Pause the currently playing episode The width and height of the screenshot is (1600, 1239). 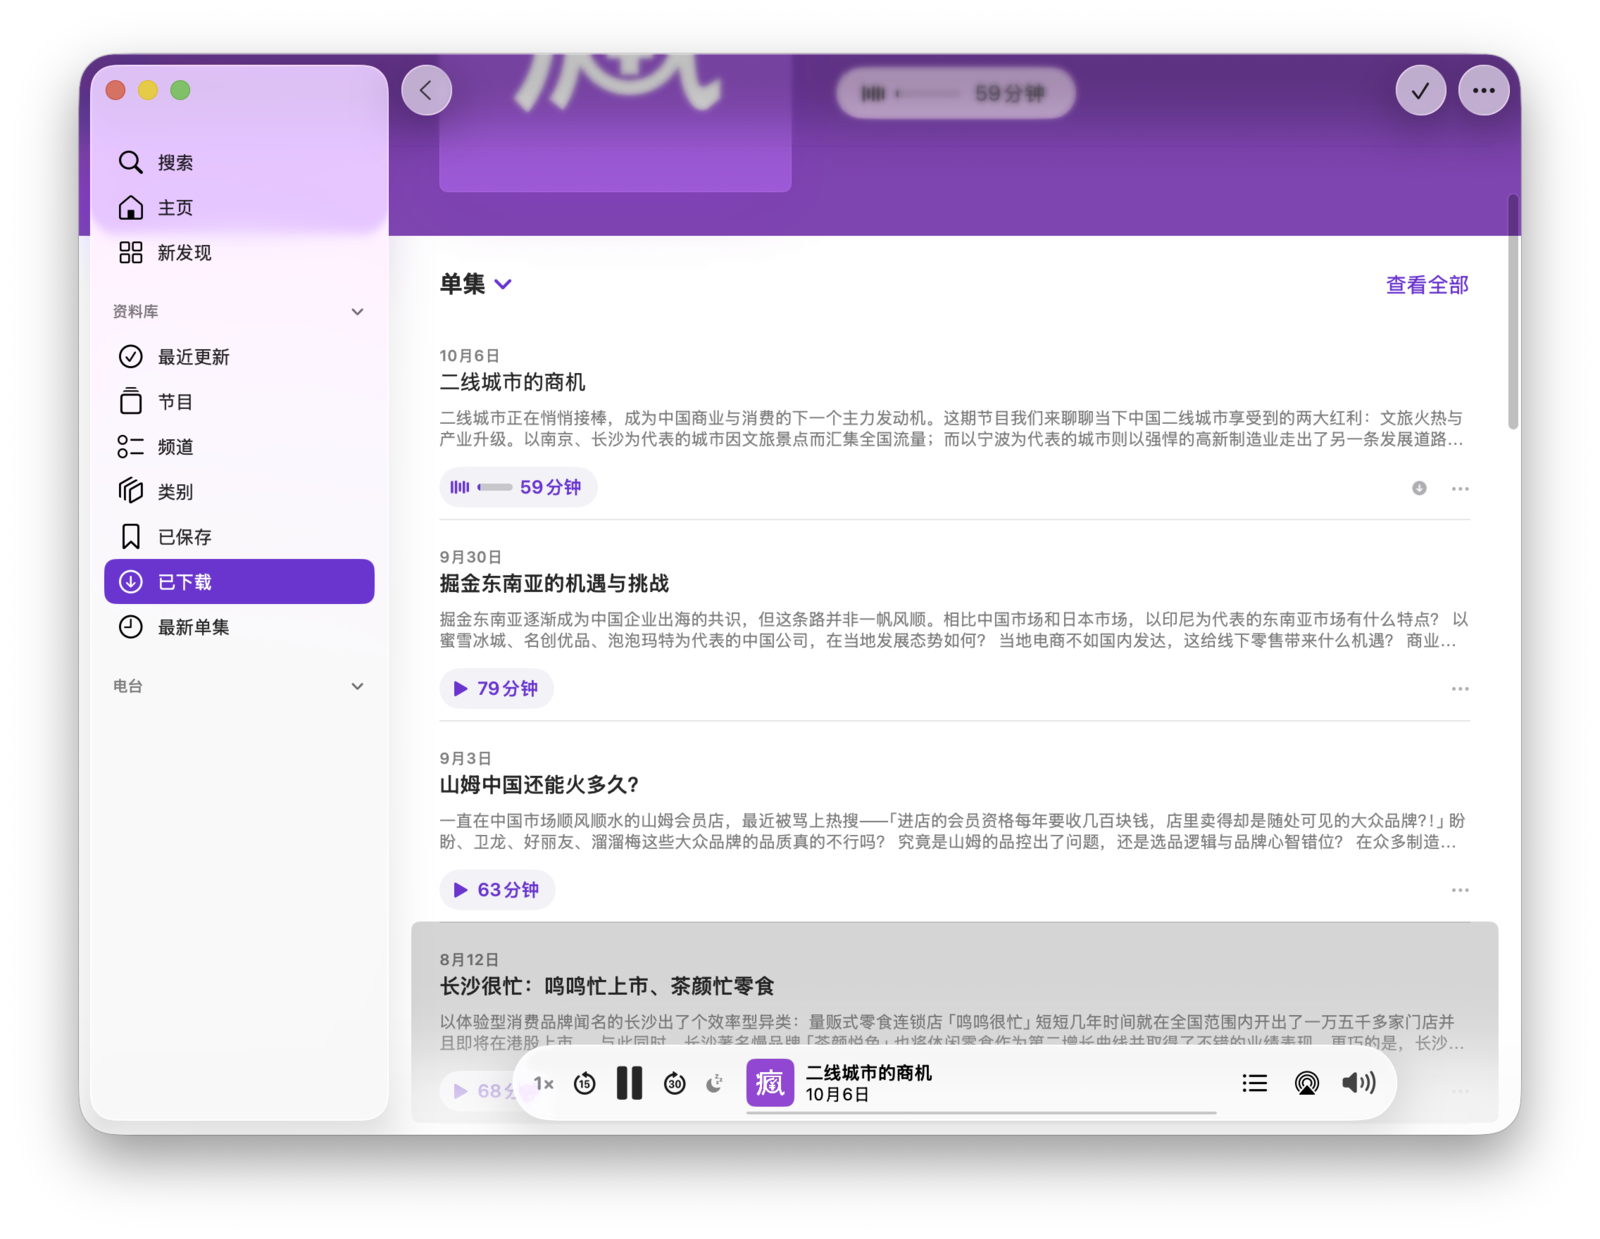629,1083
